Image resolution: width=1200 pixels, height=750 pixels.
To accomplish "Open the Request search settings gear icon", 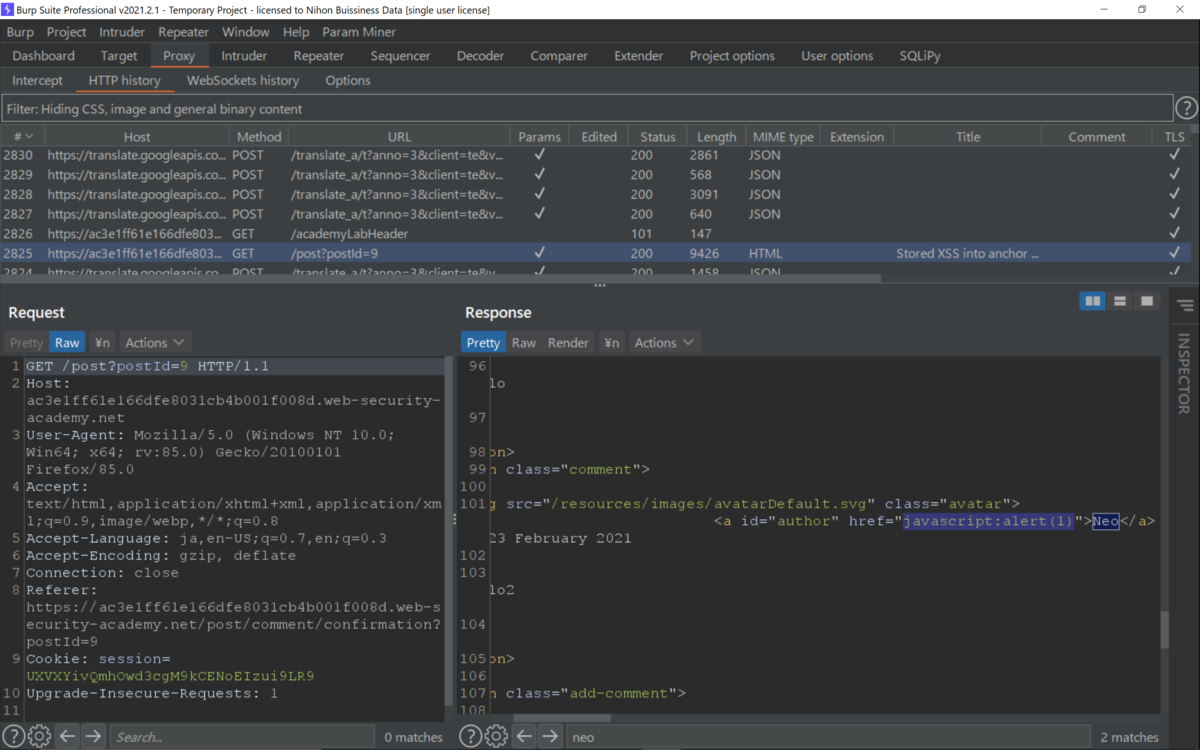I will [x=39, y=737].
